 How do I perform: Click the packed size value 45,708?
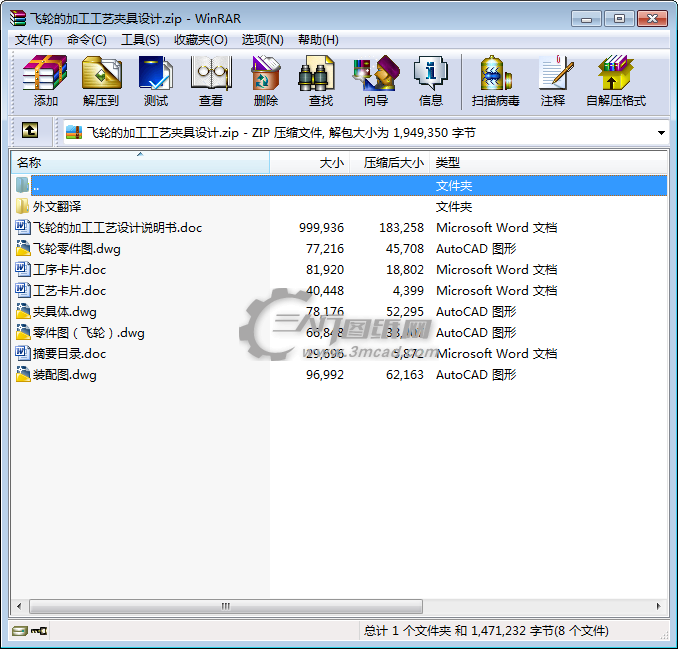(x=405, y=249)
